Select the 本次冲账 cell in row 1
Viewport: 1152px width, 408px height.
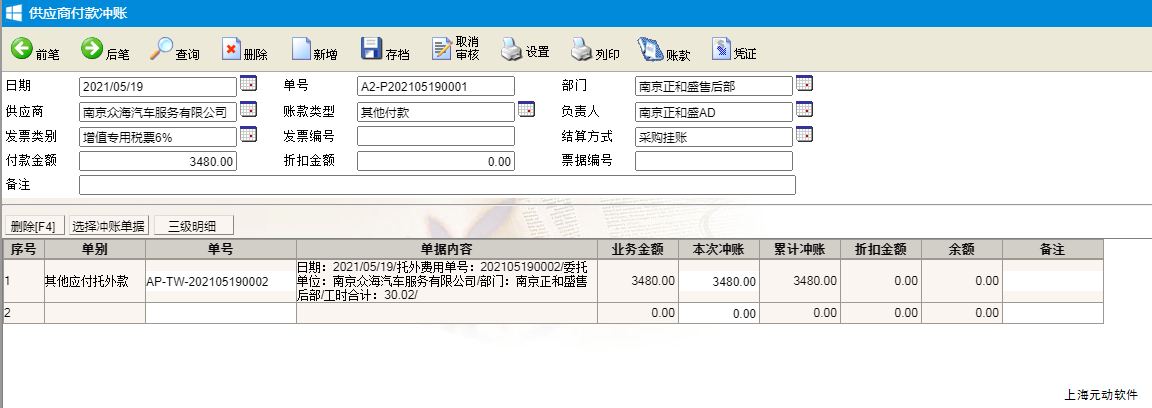[x=719, y=282]
